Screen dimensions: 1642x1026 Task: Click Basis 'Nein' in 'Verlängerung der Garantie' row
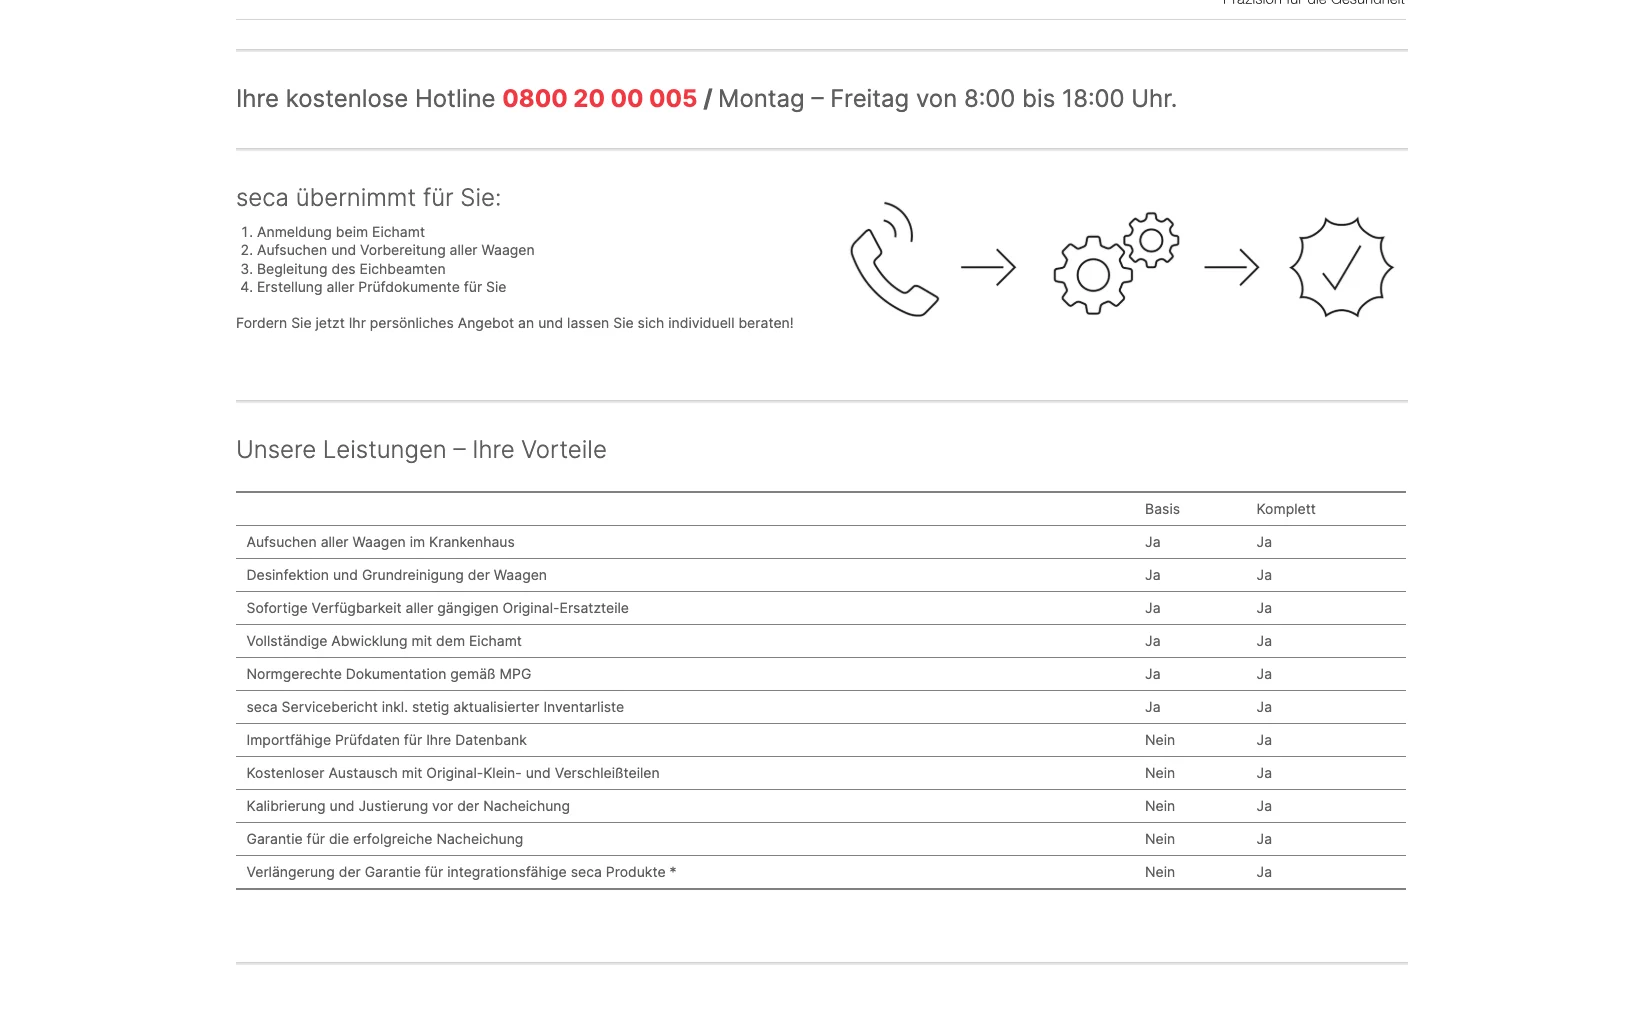[1160, 872]
